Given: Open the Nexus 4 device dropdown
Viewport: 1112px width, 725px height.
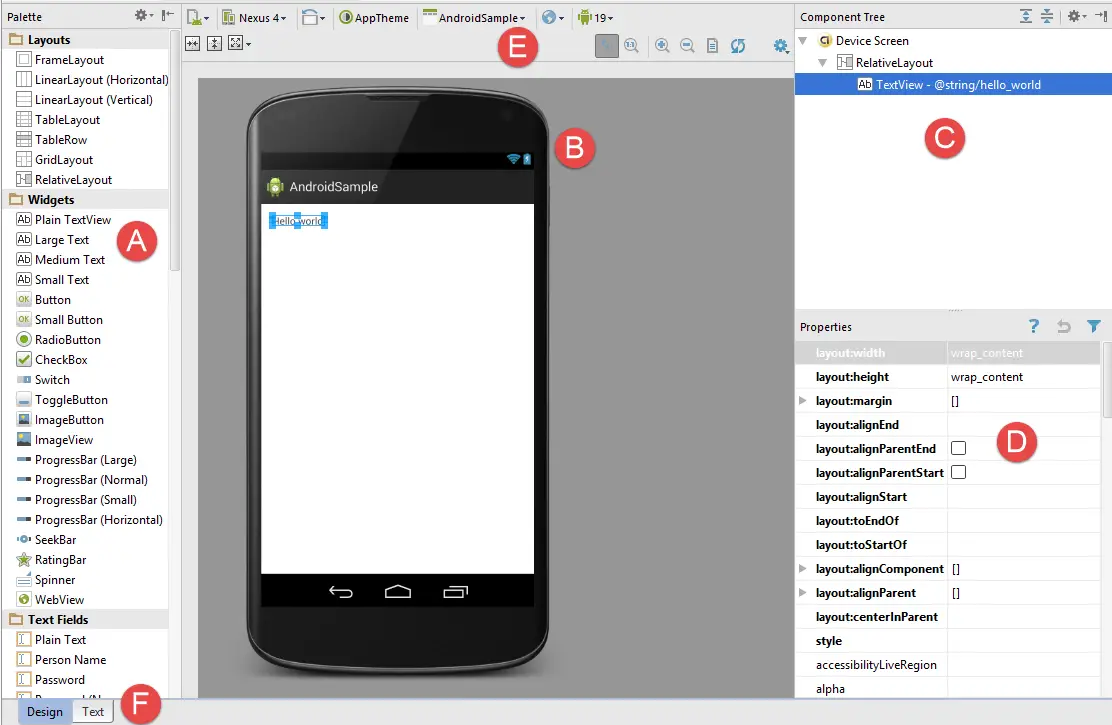Looking at the screenshot, I should pos(254,17).
